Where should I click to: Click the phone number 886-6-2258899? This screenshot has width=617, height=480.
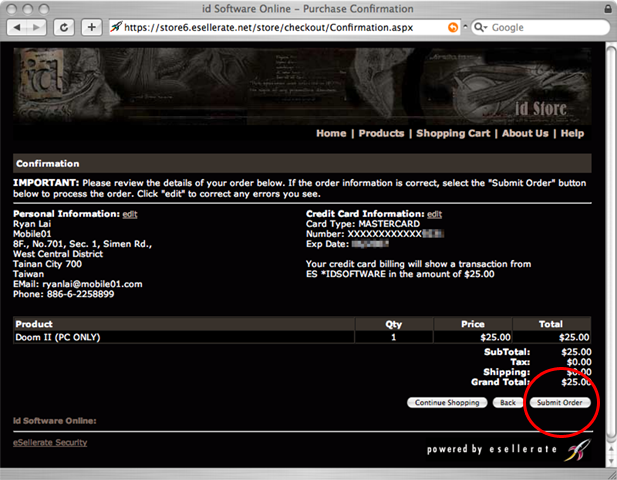[x=80, y=294]
